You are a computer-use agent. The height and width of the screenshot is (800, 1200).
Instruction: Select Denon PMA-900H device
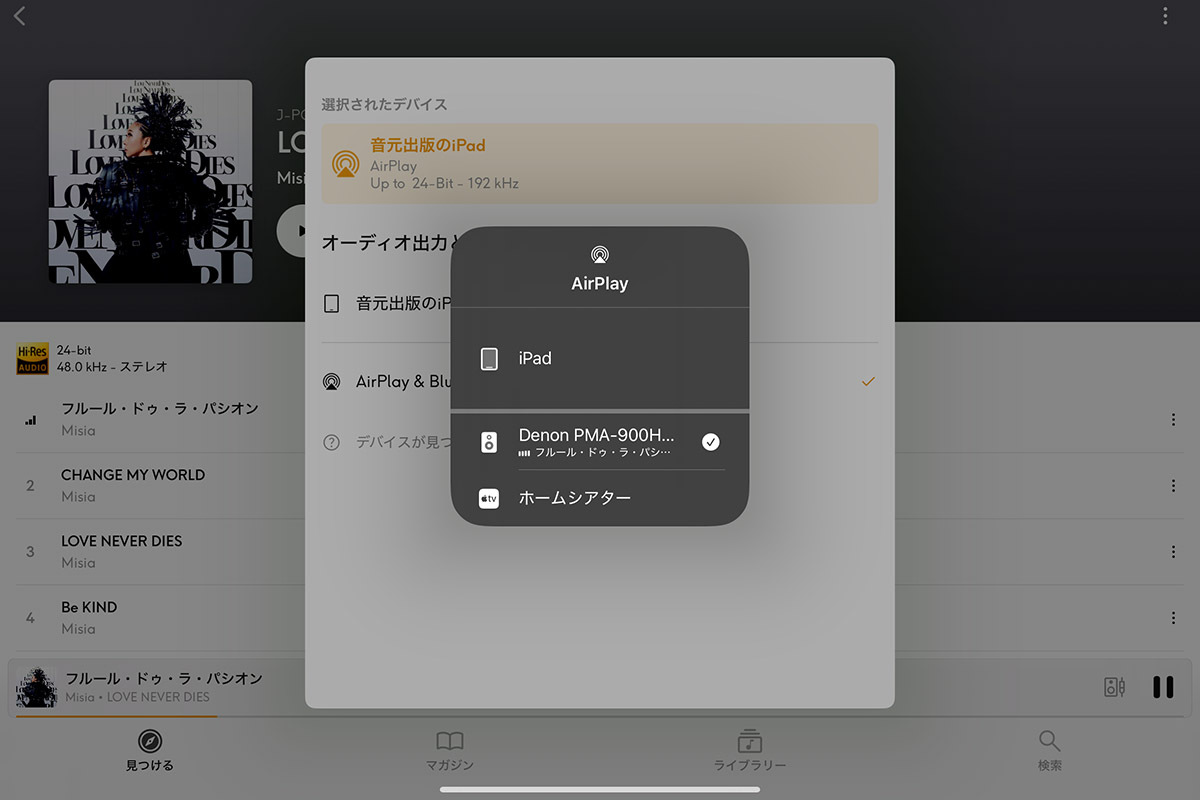[600, 442]
